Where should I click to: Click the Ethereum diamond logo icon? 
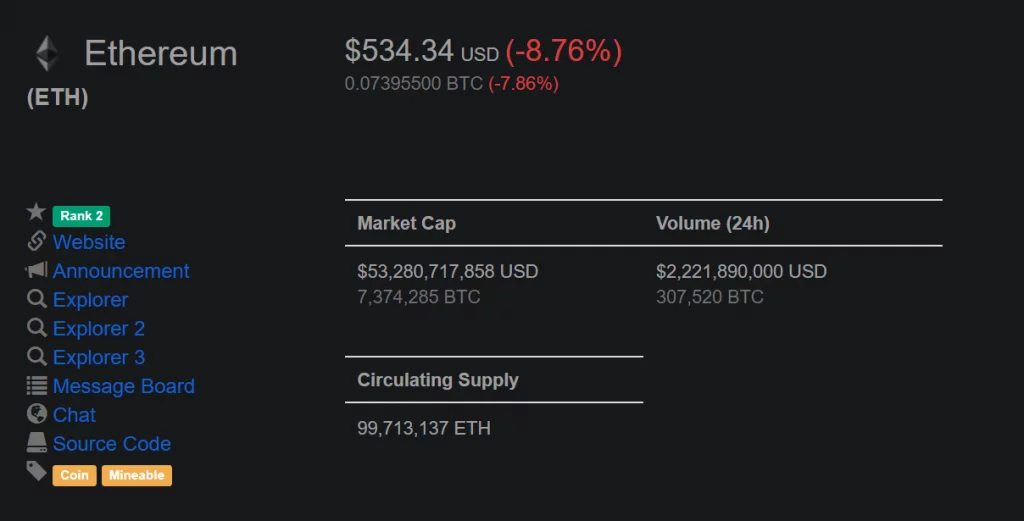(x=46, y=53)
